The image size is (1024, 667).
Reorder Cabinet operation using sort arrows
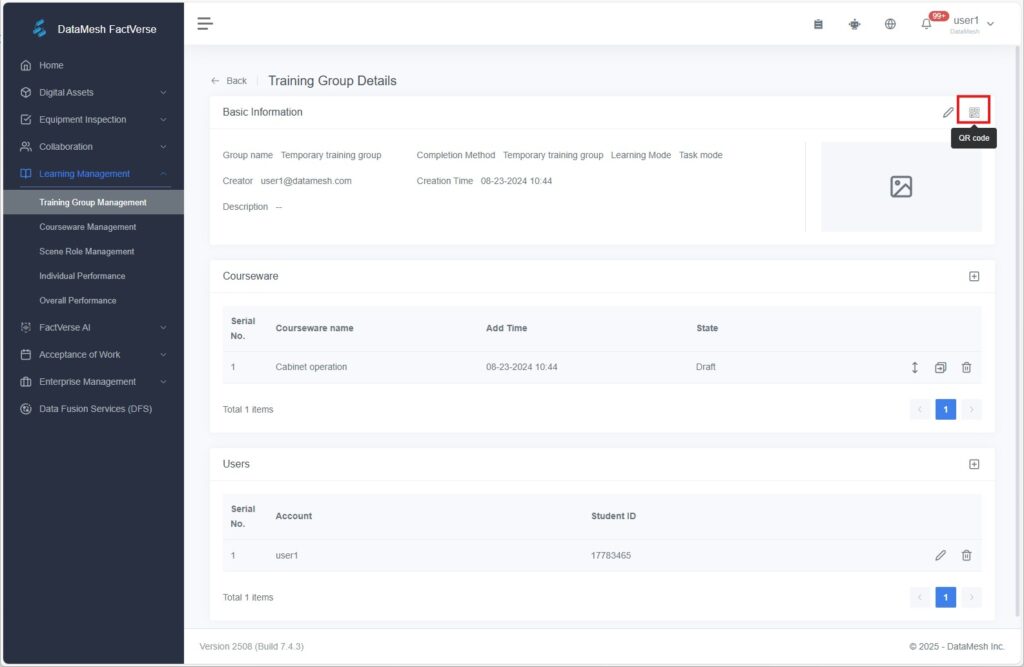(914, 367)
